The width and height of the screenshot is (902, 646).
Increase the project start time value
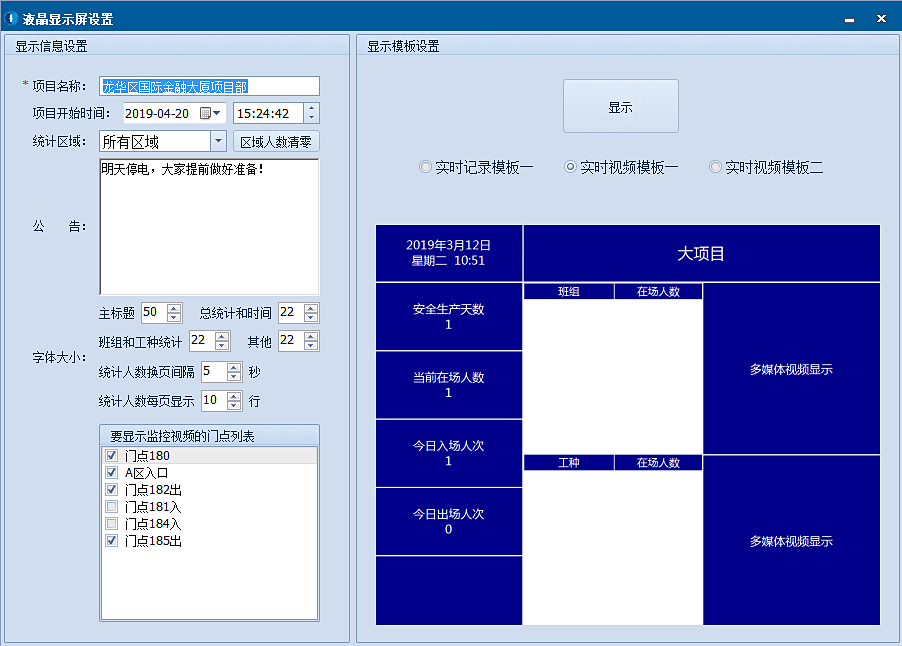click(311, 109)
